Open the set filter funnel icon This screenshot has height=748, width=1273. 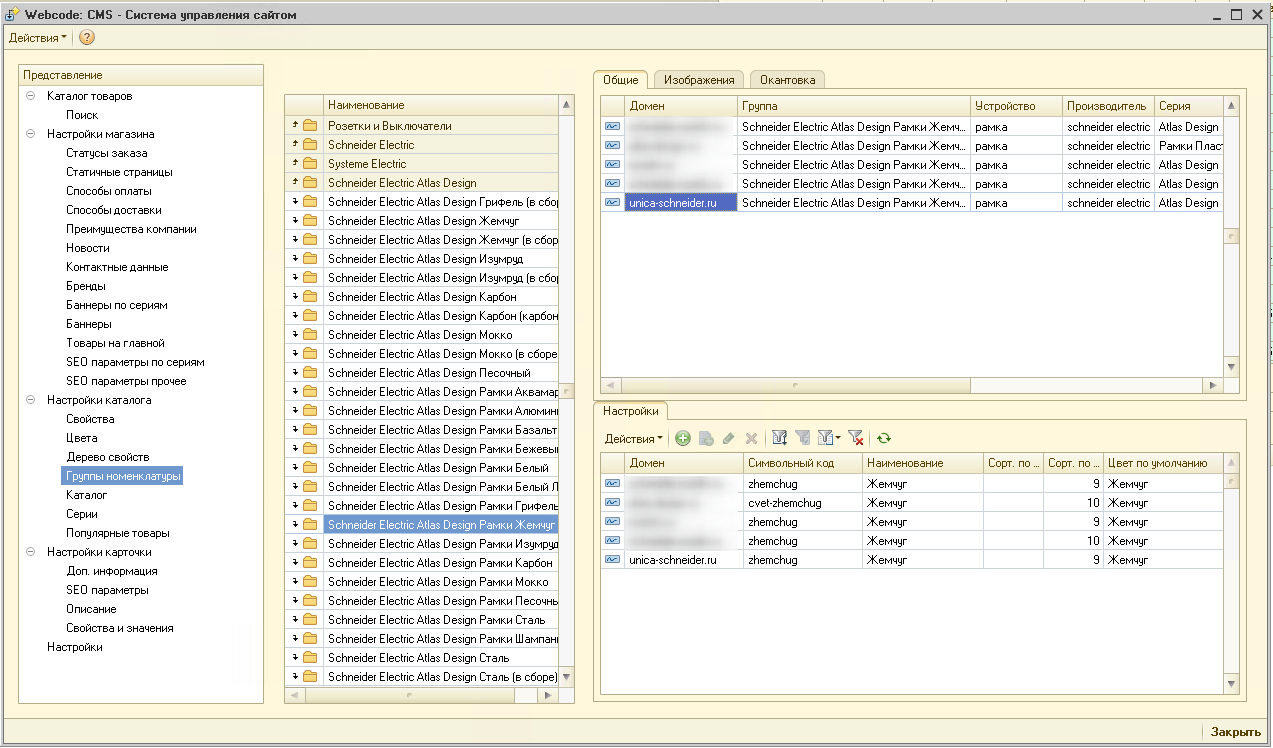tap(780, 438)
